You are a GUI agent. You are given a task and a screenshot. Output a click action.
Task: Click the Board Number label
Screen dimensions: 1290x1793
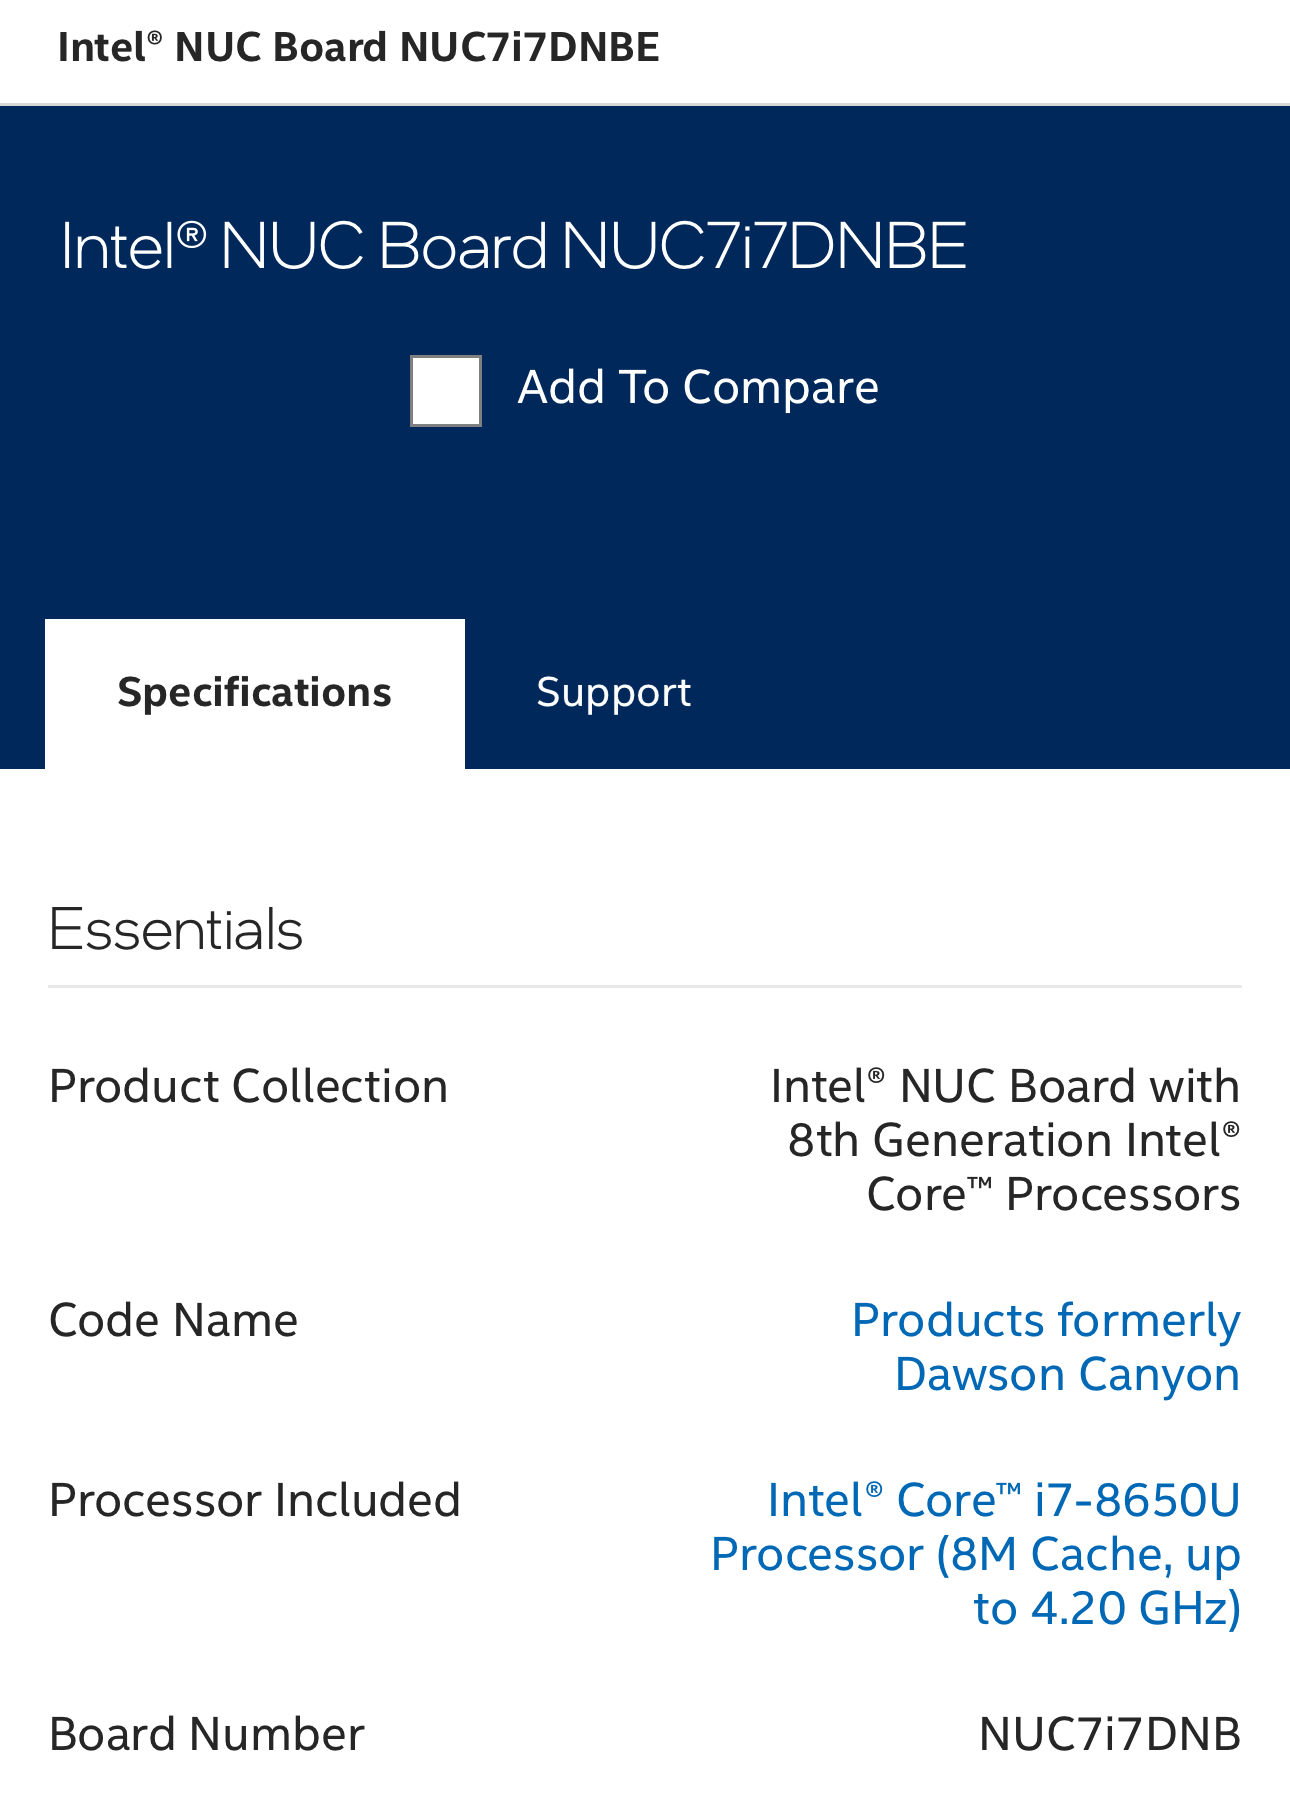click(x=207, y=1734)
